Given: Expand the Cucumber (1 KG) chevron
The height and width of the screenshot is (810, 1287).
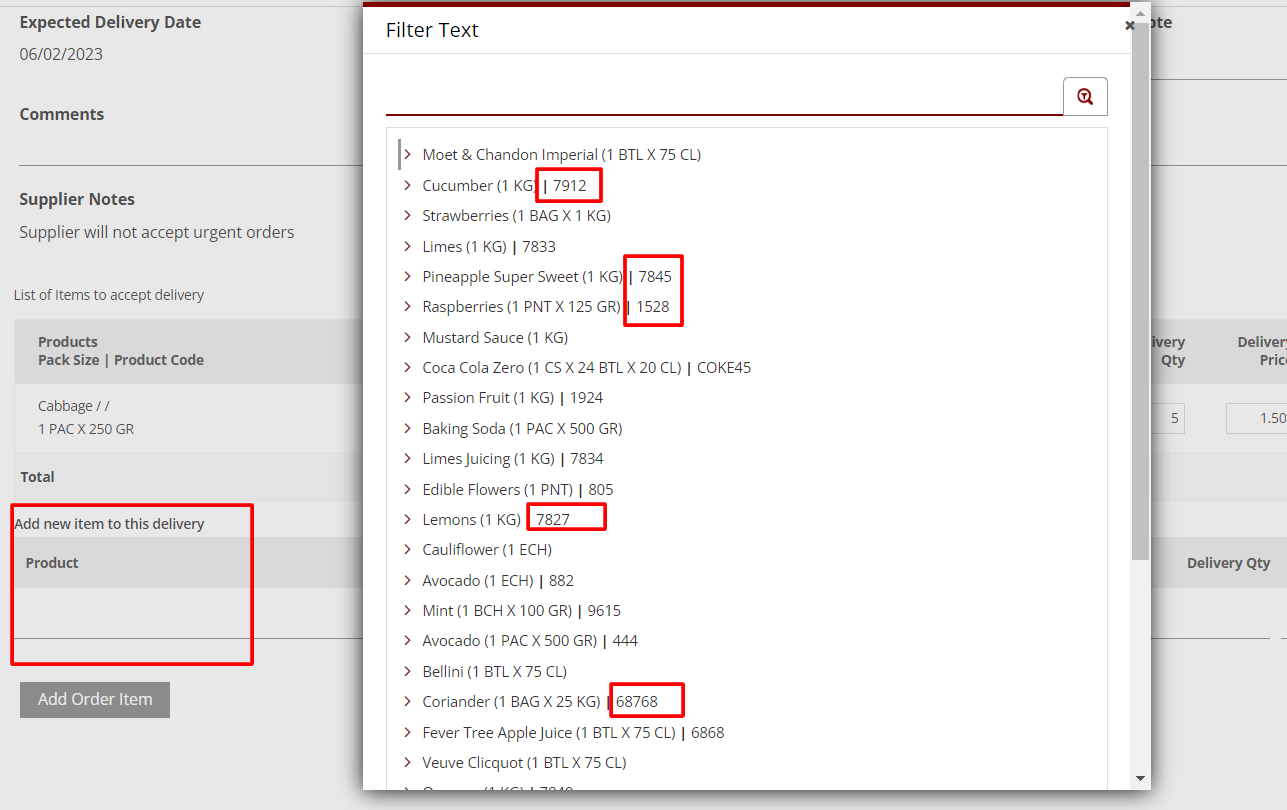Looking at the screenshot, I should (x=407, y=185).
